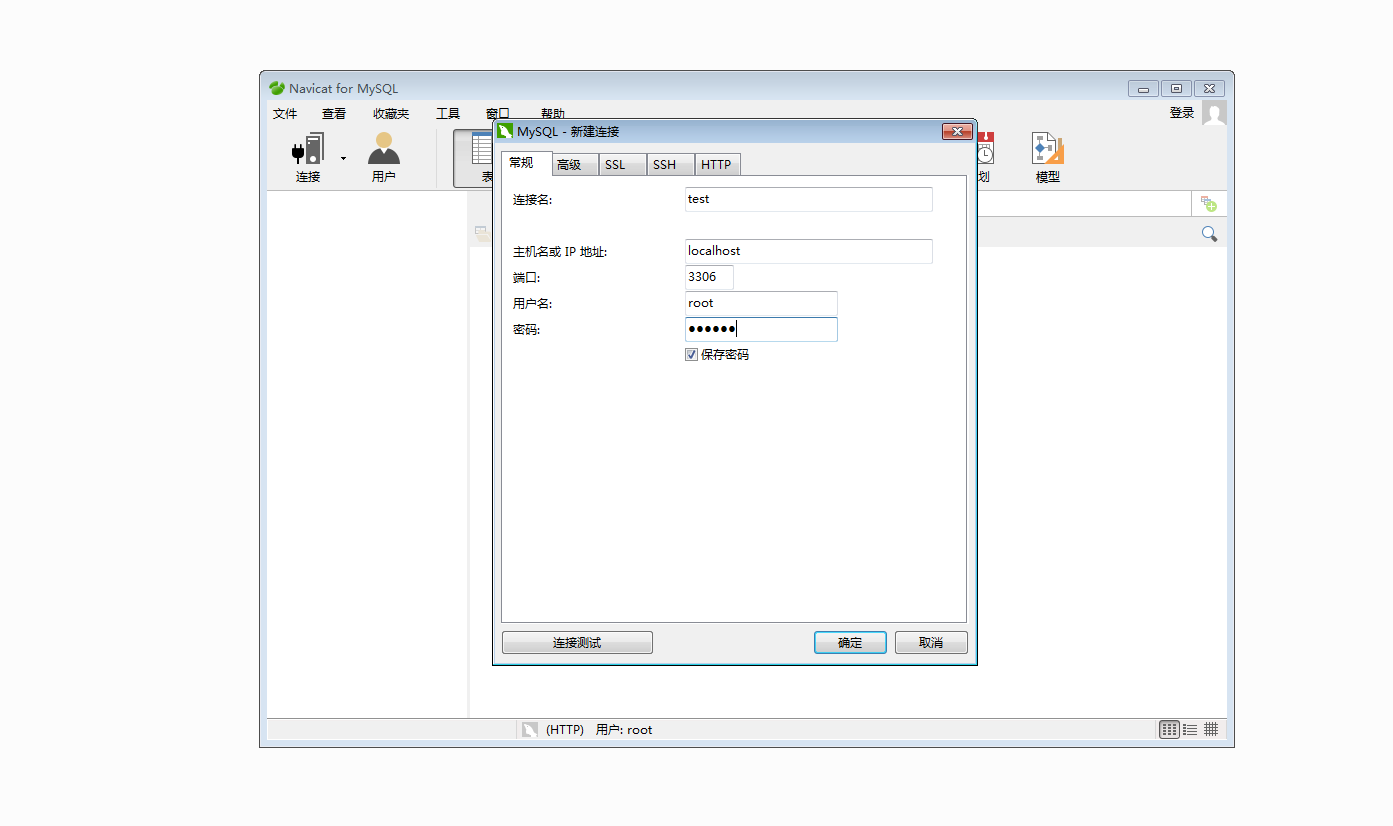Click the 连接名 field containing test
The image size is (1393, 826).
[x=808, y=199]
